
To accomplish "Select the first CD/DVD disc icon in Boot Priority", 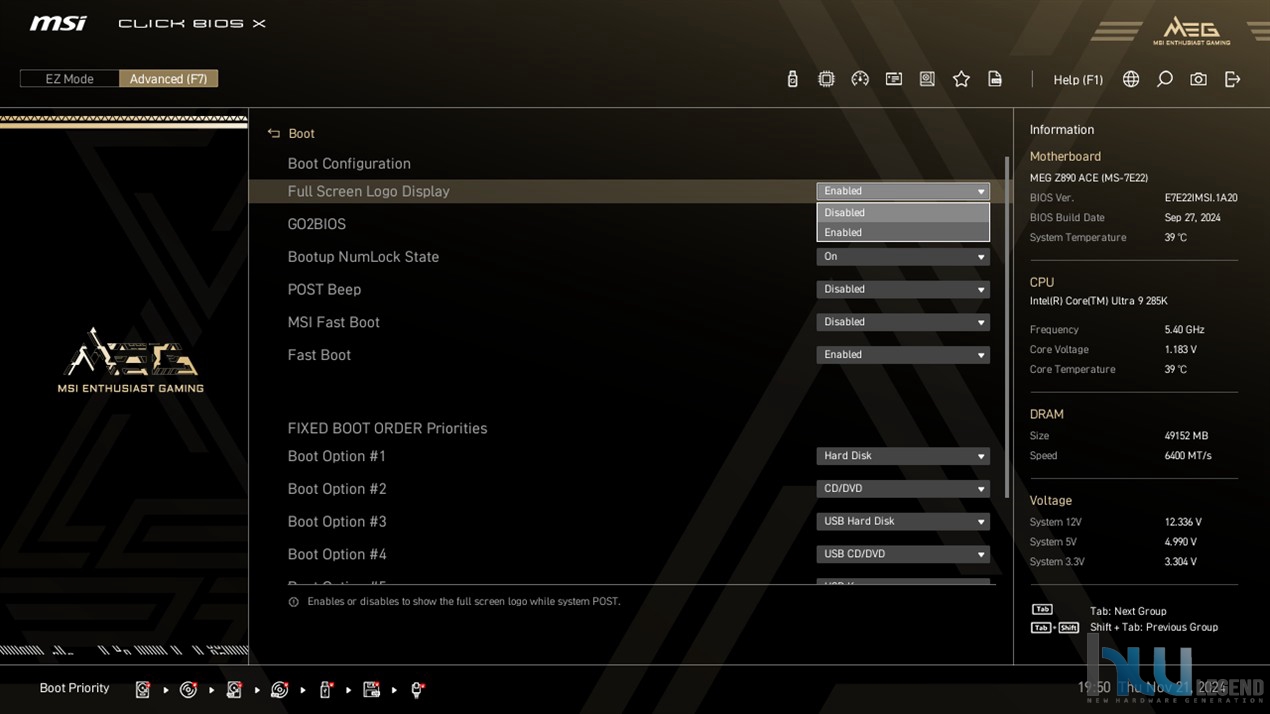I will [188, 689].
